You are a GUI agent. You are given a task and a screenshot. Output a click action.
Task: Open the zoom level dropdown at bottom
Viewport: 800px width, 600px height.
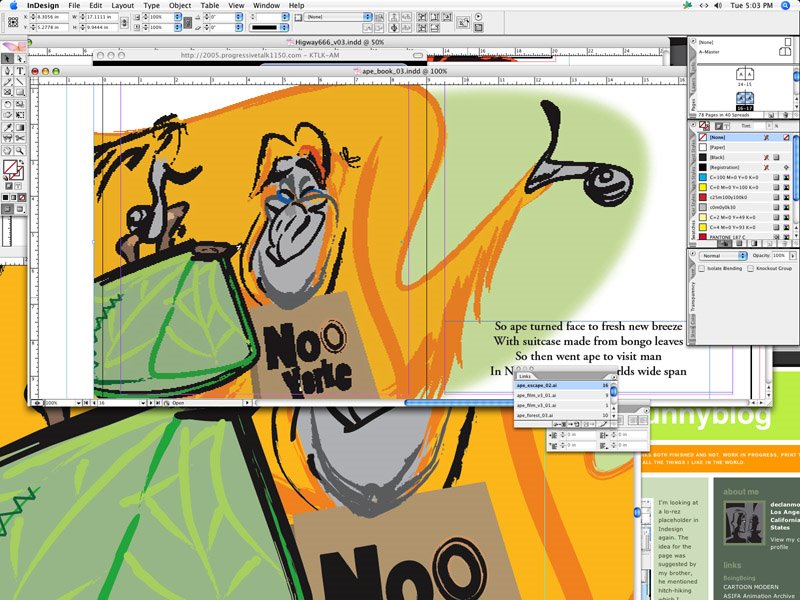click(79, 403)
